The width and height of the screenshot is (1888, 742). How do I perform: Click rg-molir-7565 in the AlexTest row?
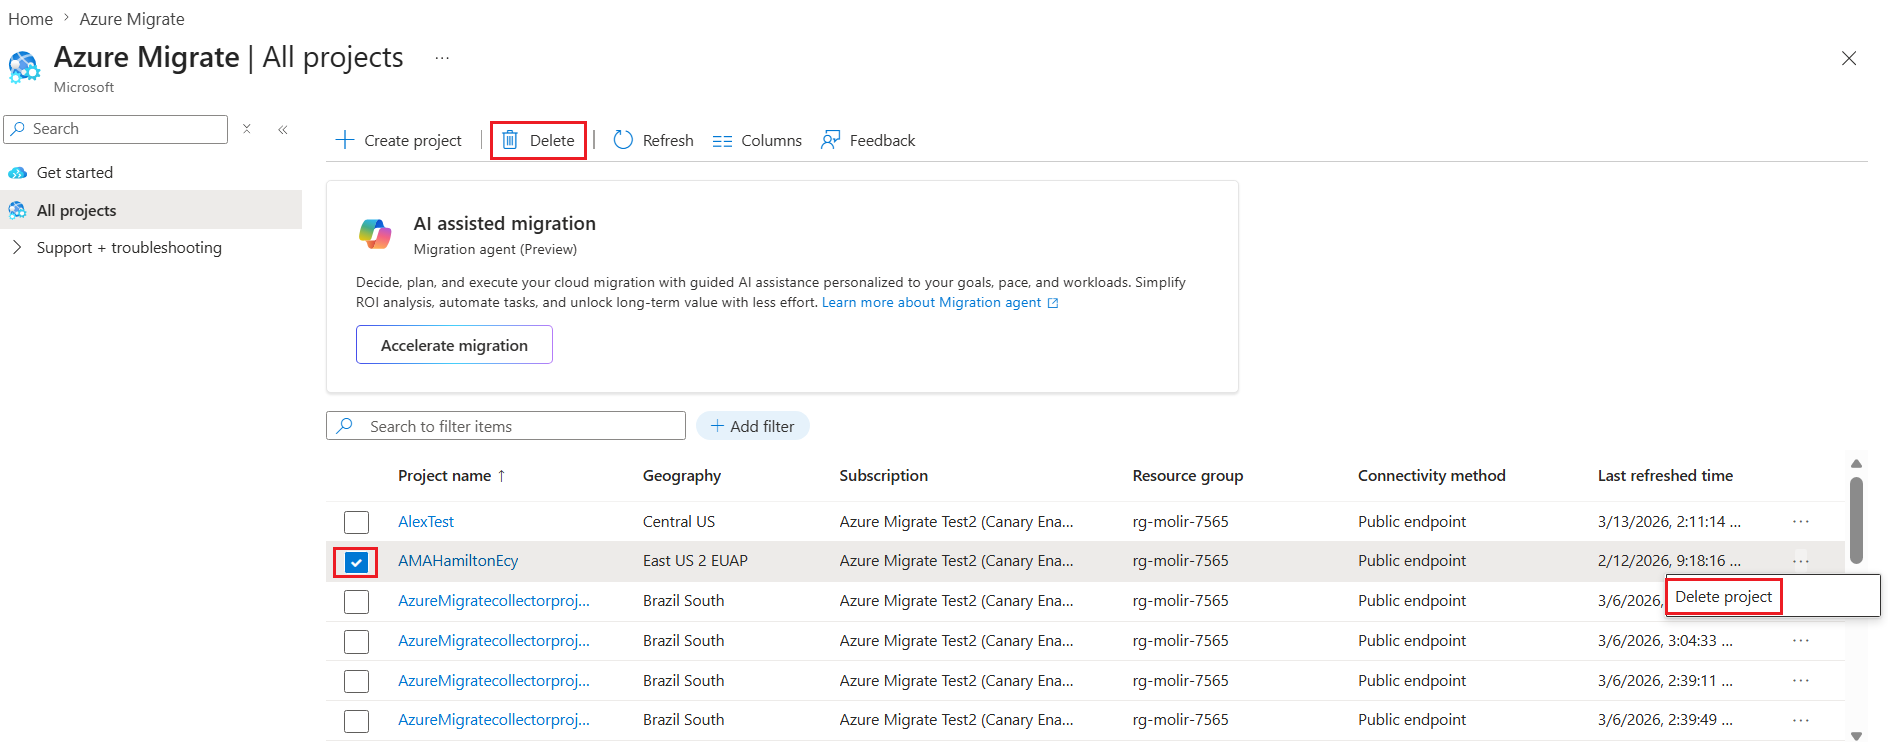1181,522
